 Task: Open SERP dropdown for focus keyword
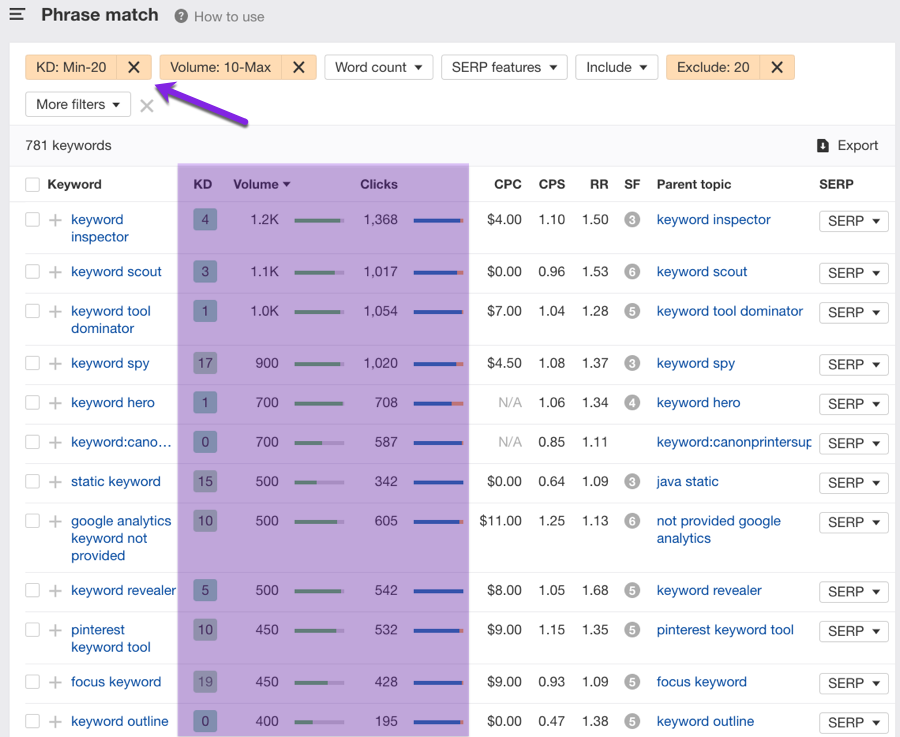(854, 683)
